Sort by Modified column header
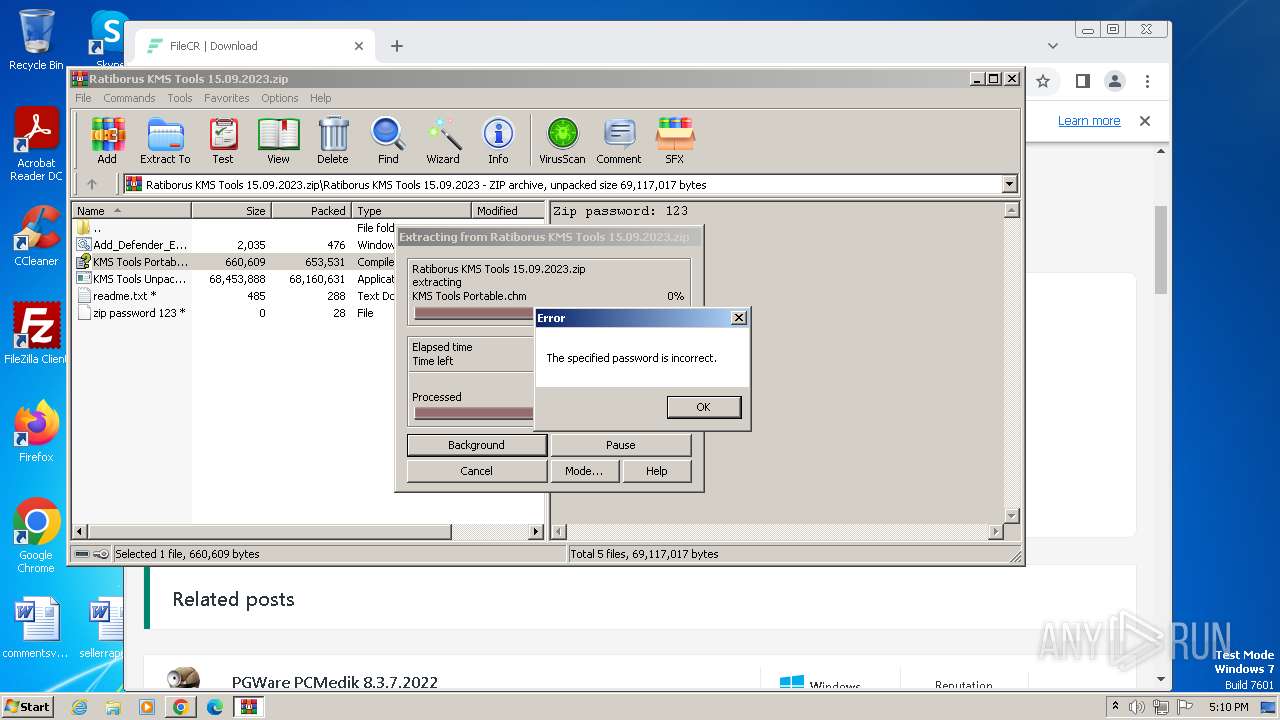Viewport: 1280px width, 720px height. [507, 211]
